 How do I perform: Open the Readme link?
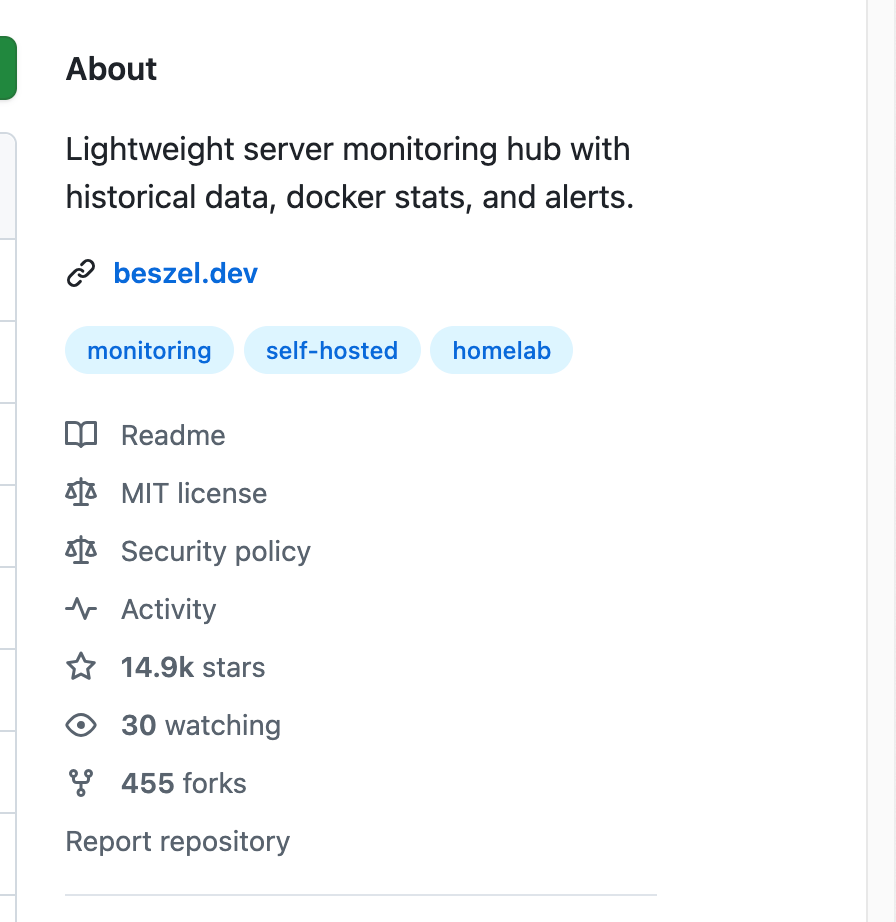[173, 435]
